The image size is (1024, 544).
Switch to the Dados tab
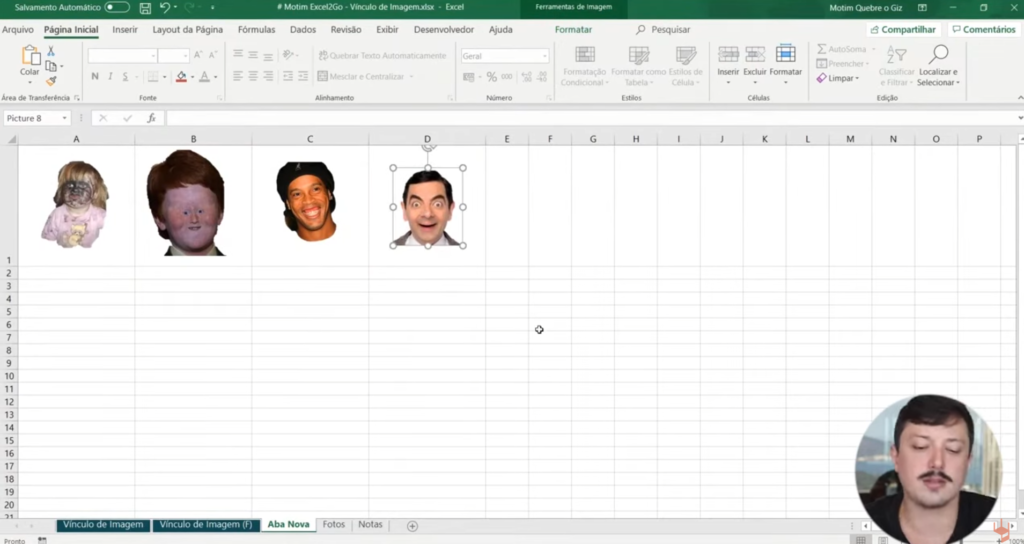302,29
